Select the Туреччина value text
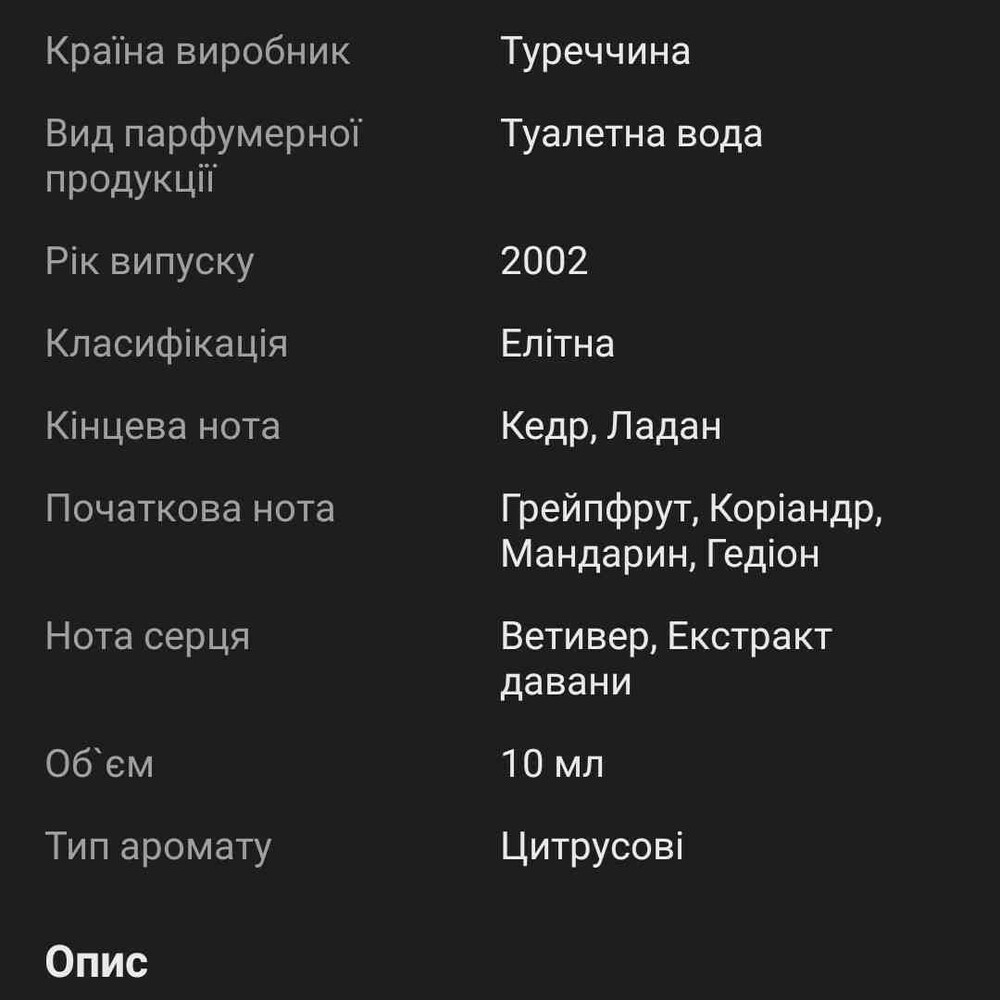Image resolution: width=1000 pixels, height=1000 pixels. point(595,51)
